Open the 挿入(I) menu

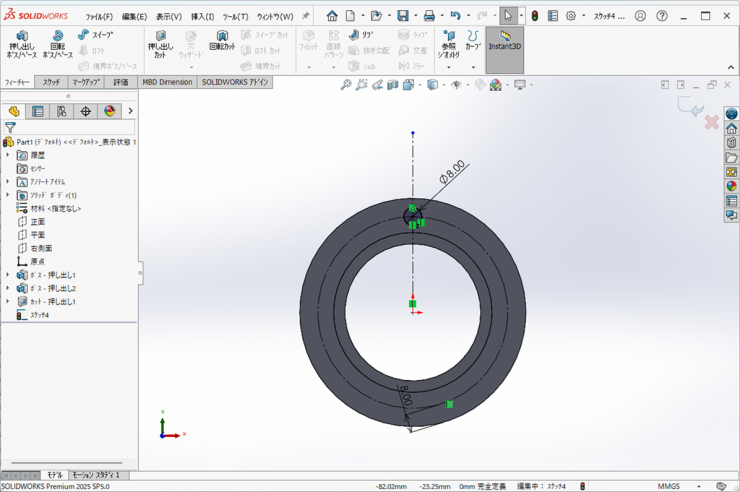[x=202, y=17]
